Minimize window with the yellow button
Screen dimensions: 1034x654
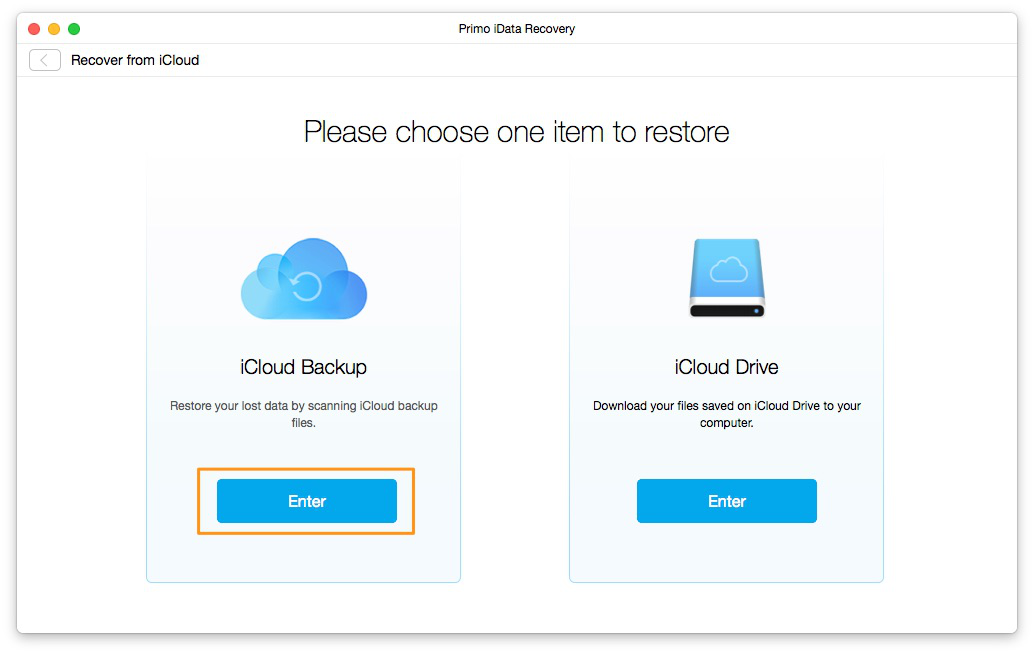(54, 29)
